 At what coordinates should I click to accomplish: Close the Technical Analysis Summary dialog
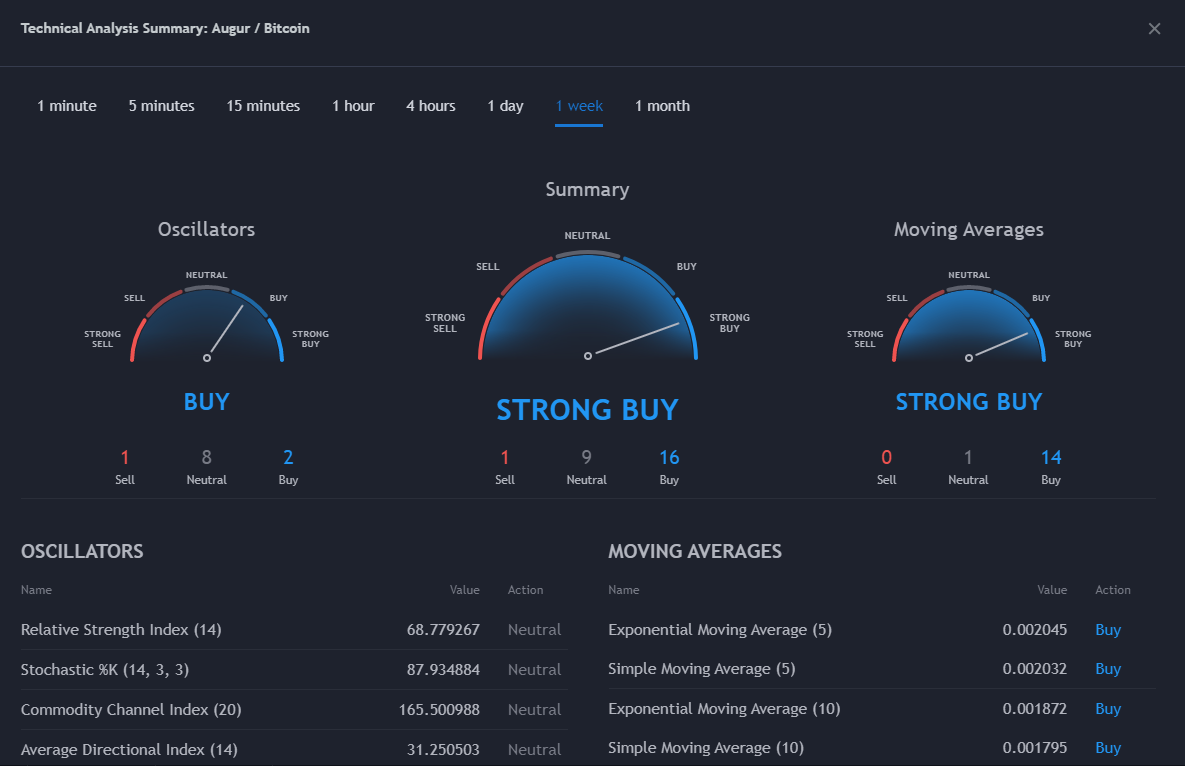click(1154, 29)
